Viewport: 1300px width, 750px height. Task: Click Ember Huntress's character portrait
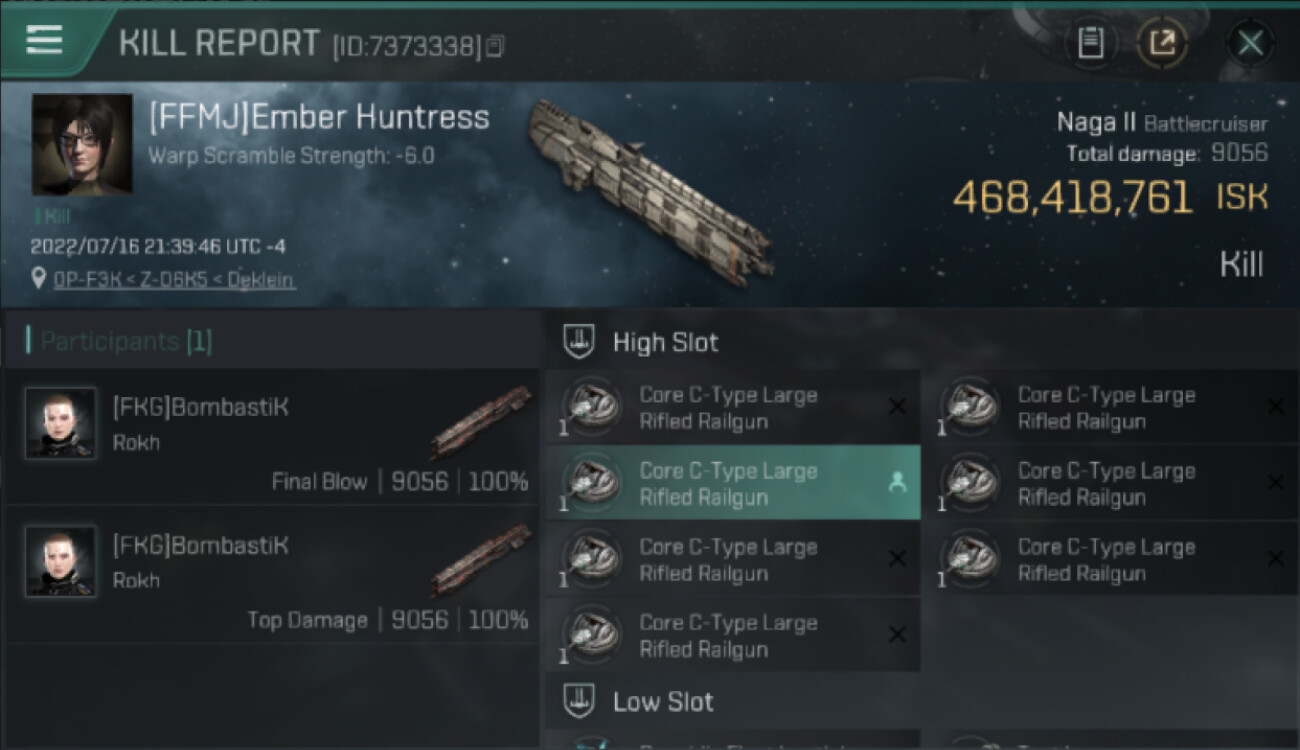click(82, 145)
